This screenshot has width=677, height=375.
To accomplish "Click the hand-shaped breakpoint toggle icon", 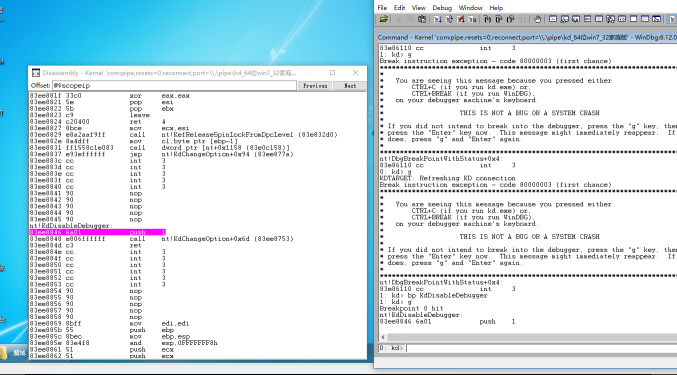I will pos(538,19).
